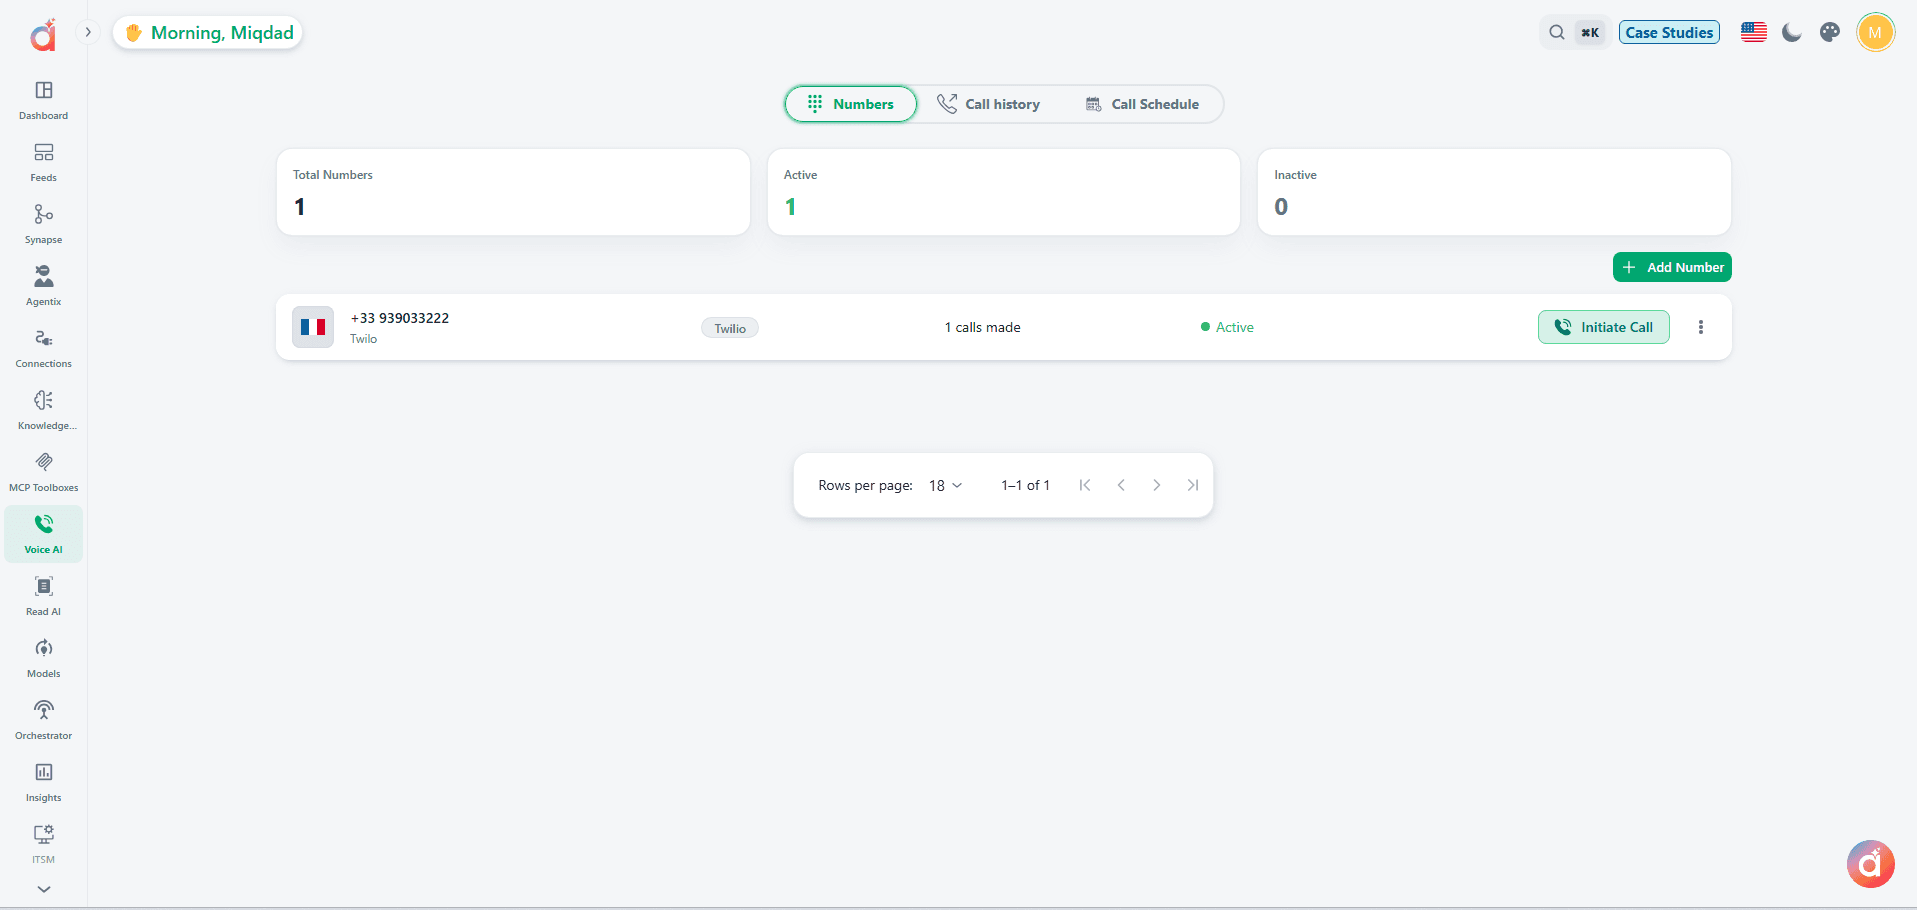Click the phone number +33 939033222

[400, 318]
